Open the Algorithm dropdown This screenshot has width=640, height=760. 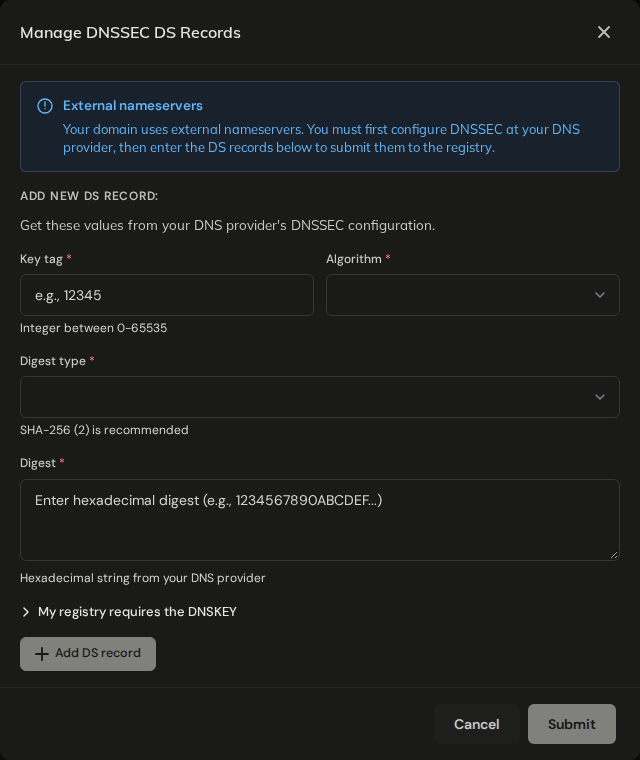click(473, 295)
